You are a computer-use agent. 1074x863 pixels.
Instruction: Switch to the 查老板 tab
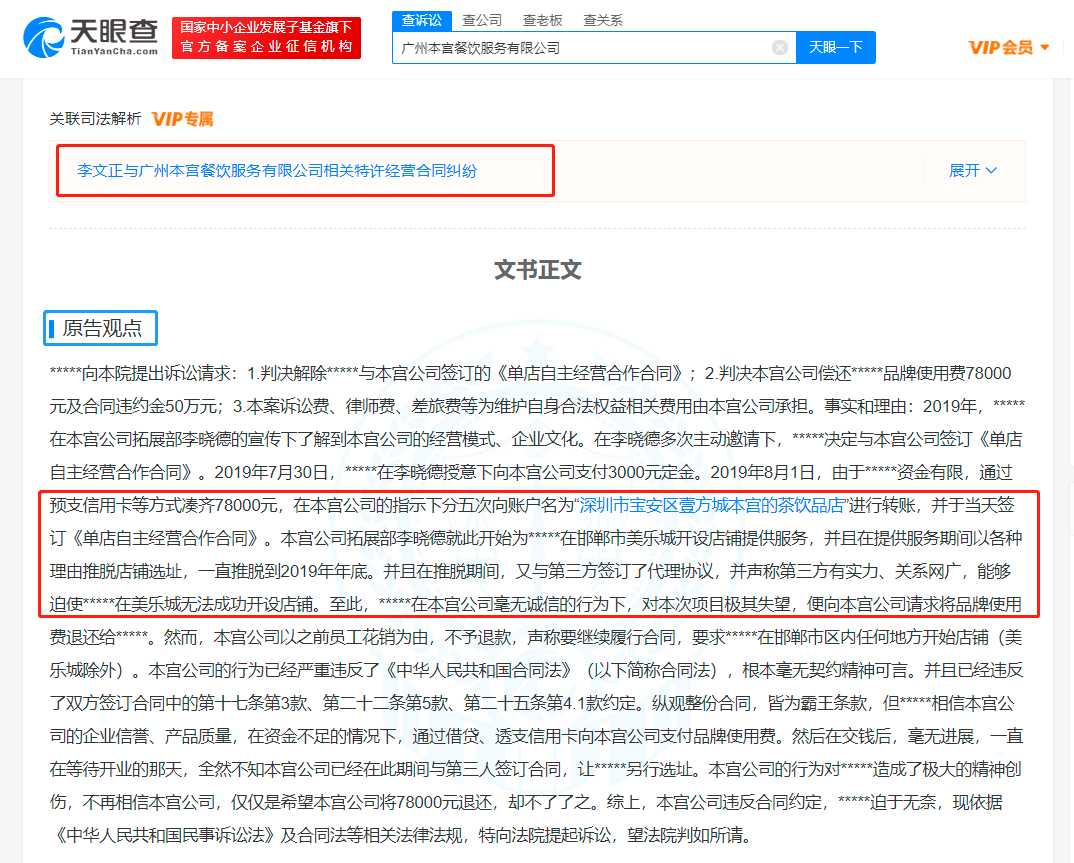click(542, 21)
